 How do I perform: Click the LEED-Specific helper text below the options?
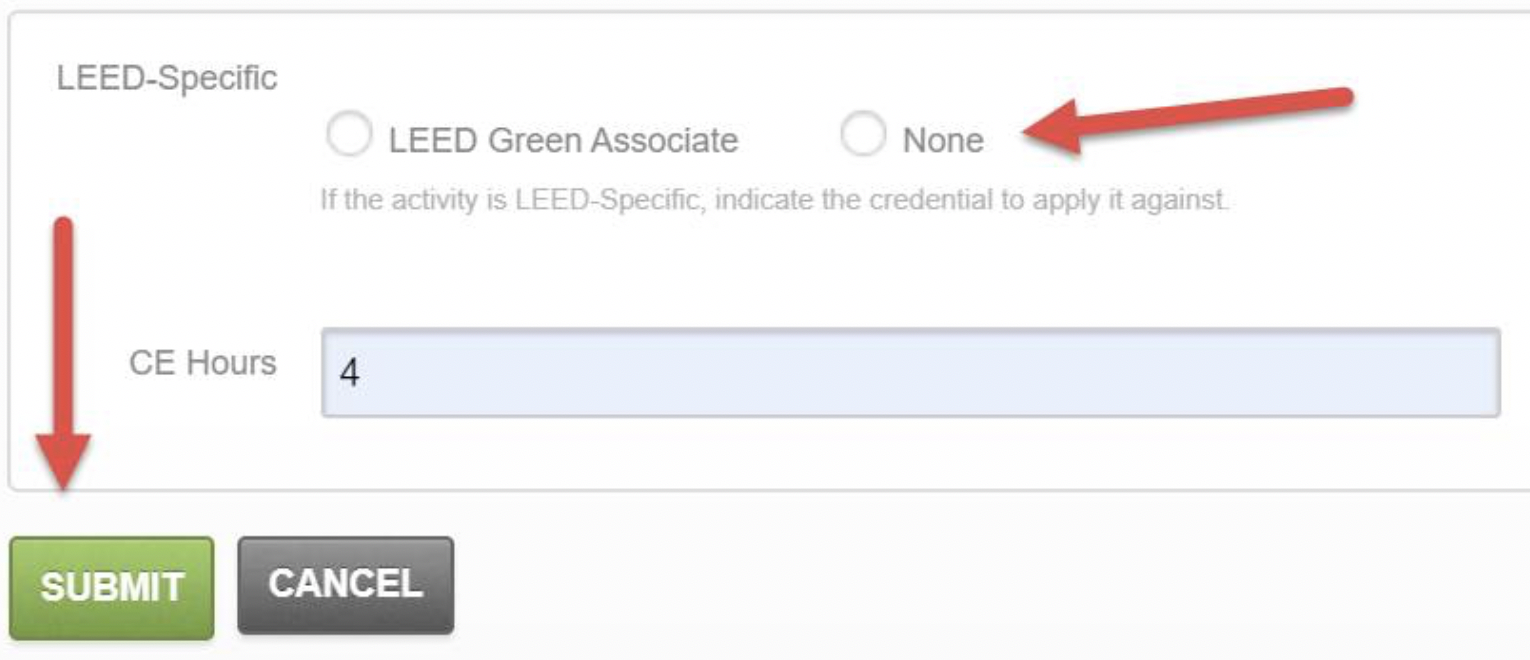pos(773,200)
